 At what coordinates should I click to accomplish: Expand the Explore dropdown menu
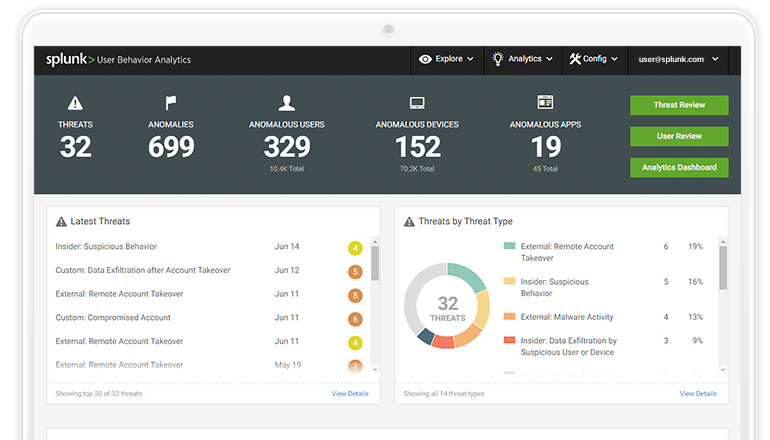(447, 59)
